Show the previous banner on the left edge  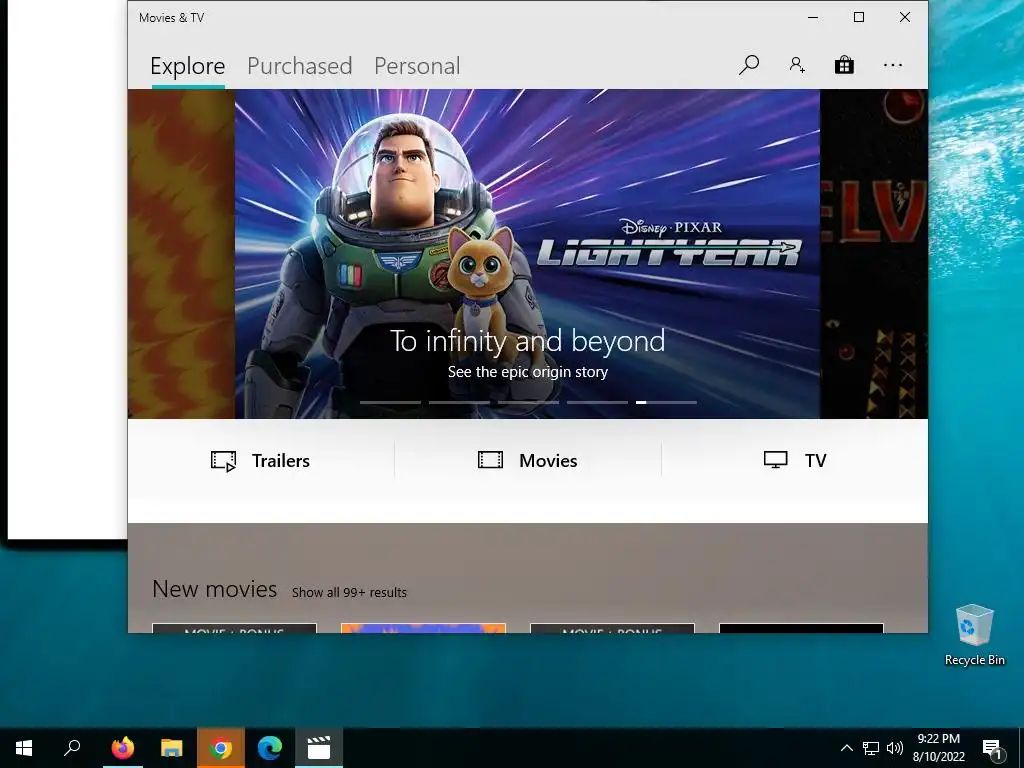(x=181, y=253)
